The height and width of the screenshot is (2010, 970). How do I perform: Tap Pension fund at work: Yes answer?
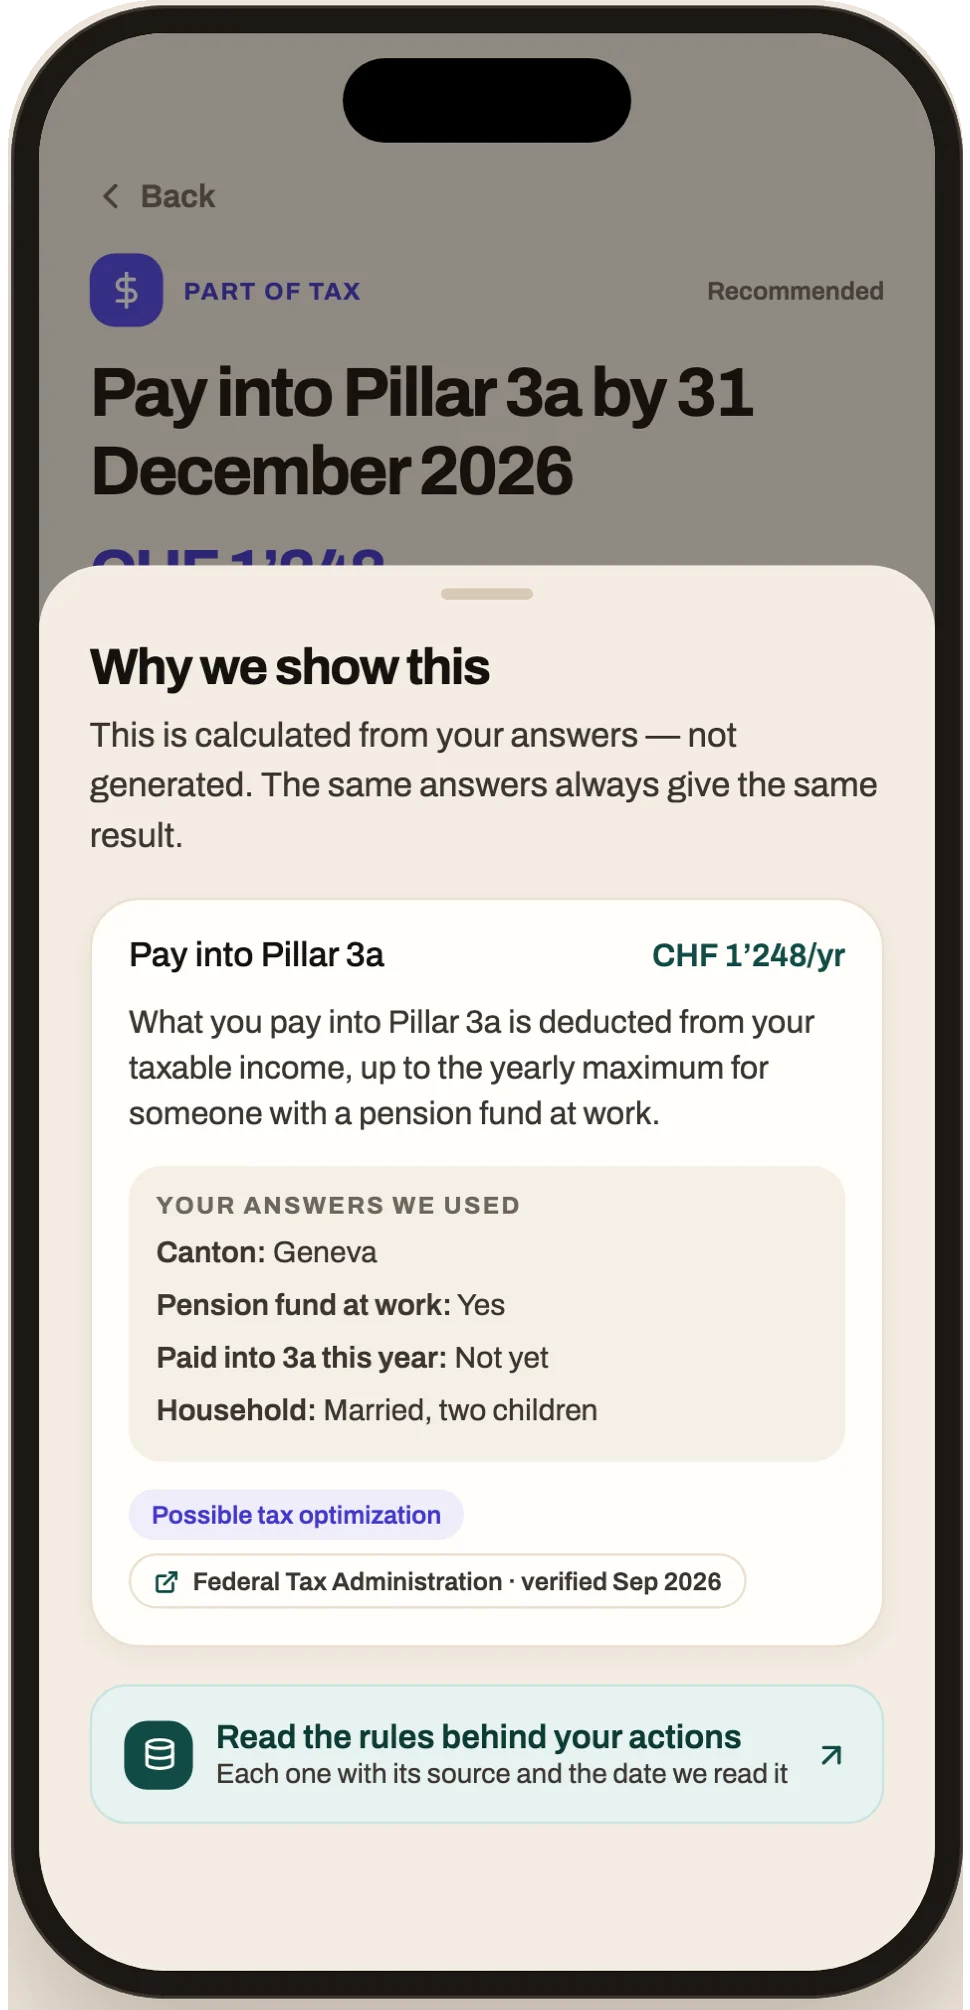[x=331, y=1305]
